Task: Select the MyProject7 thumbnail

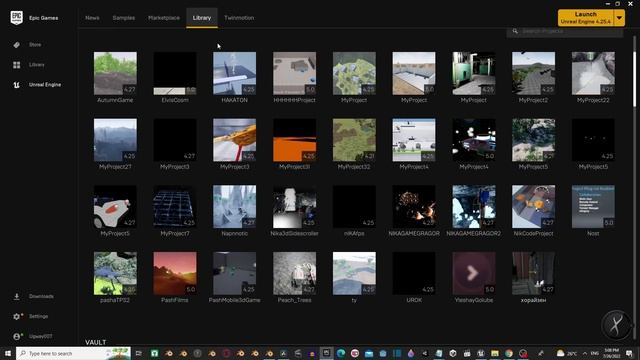Action: (175, 207)
